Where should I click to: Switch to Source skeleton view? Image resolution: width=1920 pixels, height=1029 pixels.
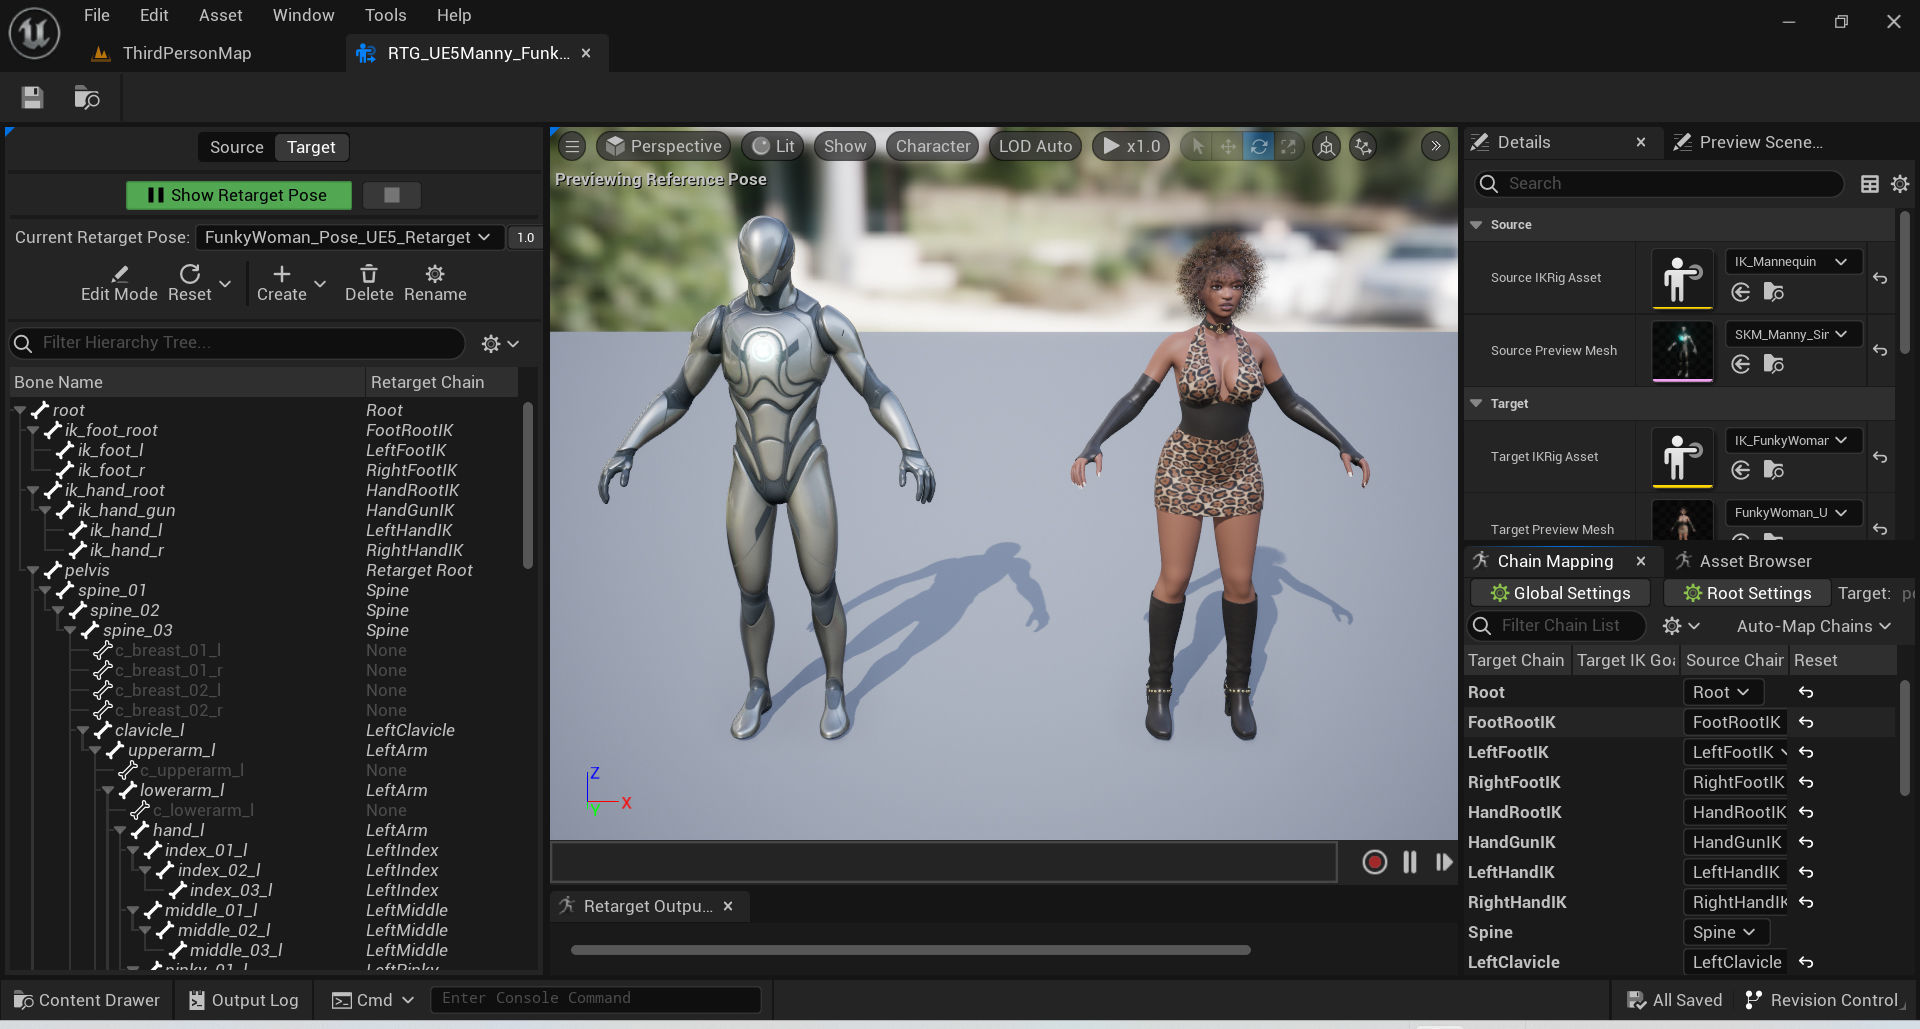[236, 147]
